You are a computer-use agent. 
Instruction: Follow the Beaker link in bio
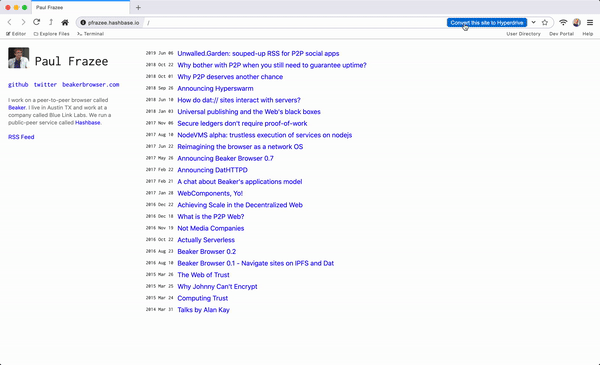click(17, 108)
